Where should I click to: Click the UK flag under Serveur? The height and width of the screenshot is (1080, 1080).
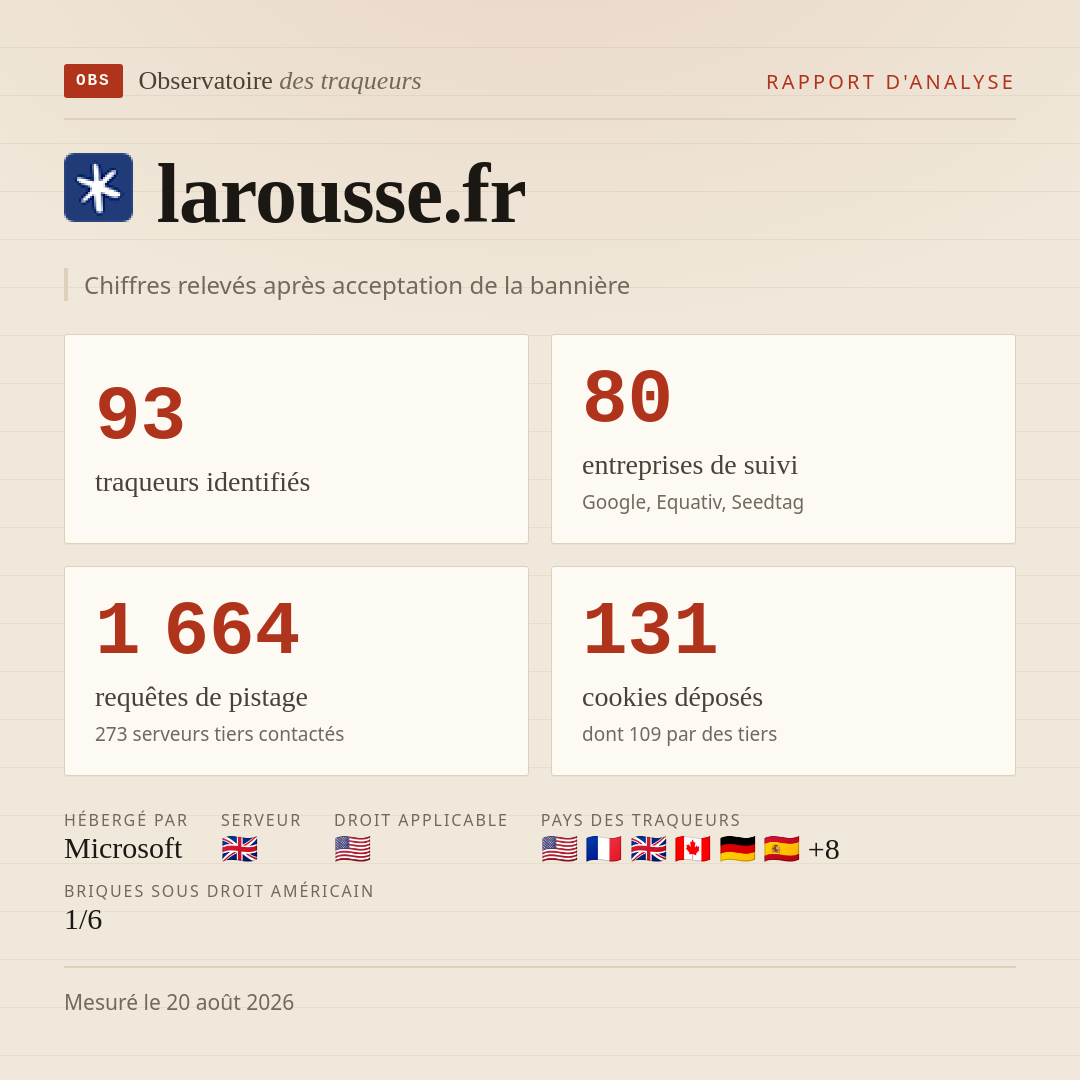click(x=240, y=849)
